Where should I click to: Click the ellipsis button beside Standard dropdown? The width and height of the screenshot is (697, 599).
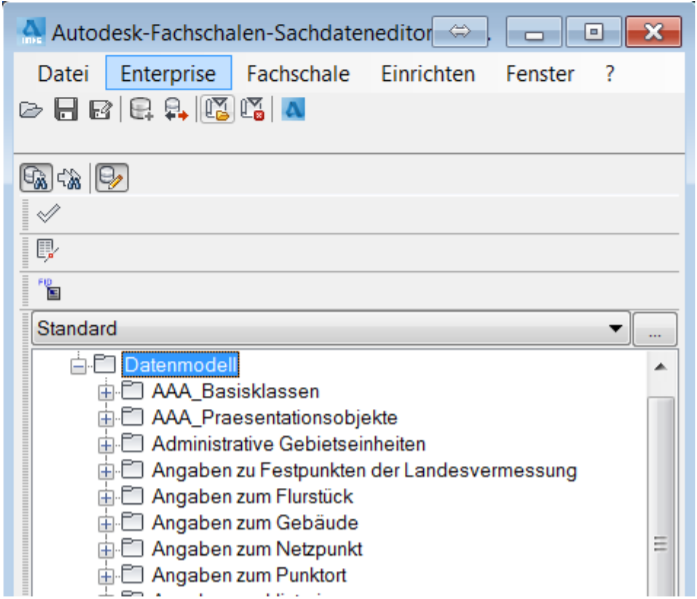point(655,329)
